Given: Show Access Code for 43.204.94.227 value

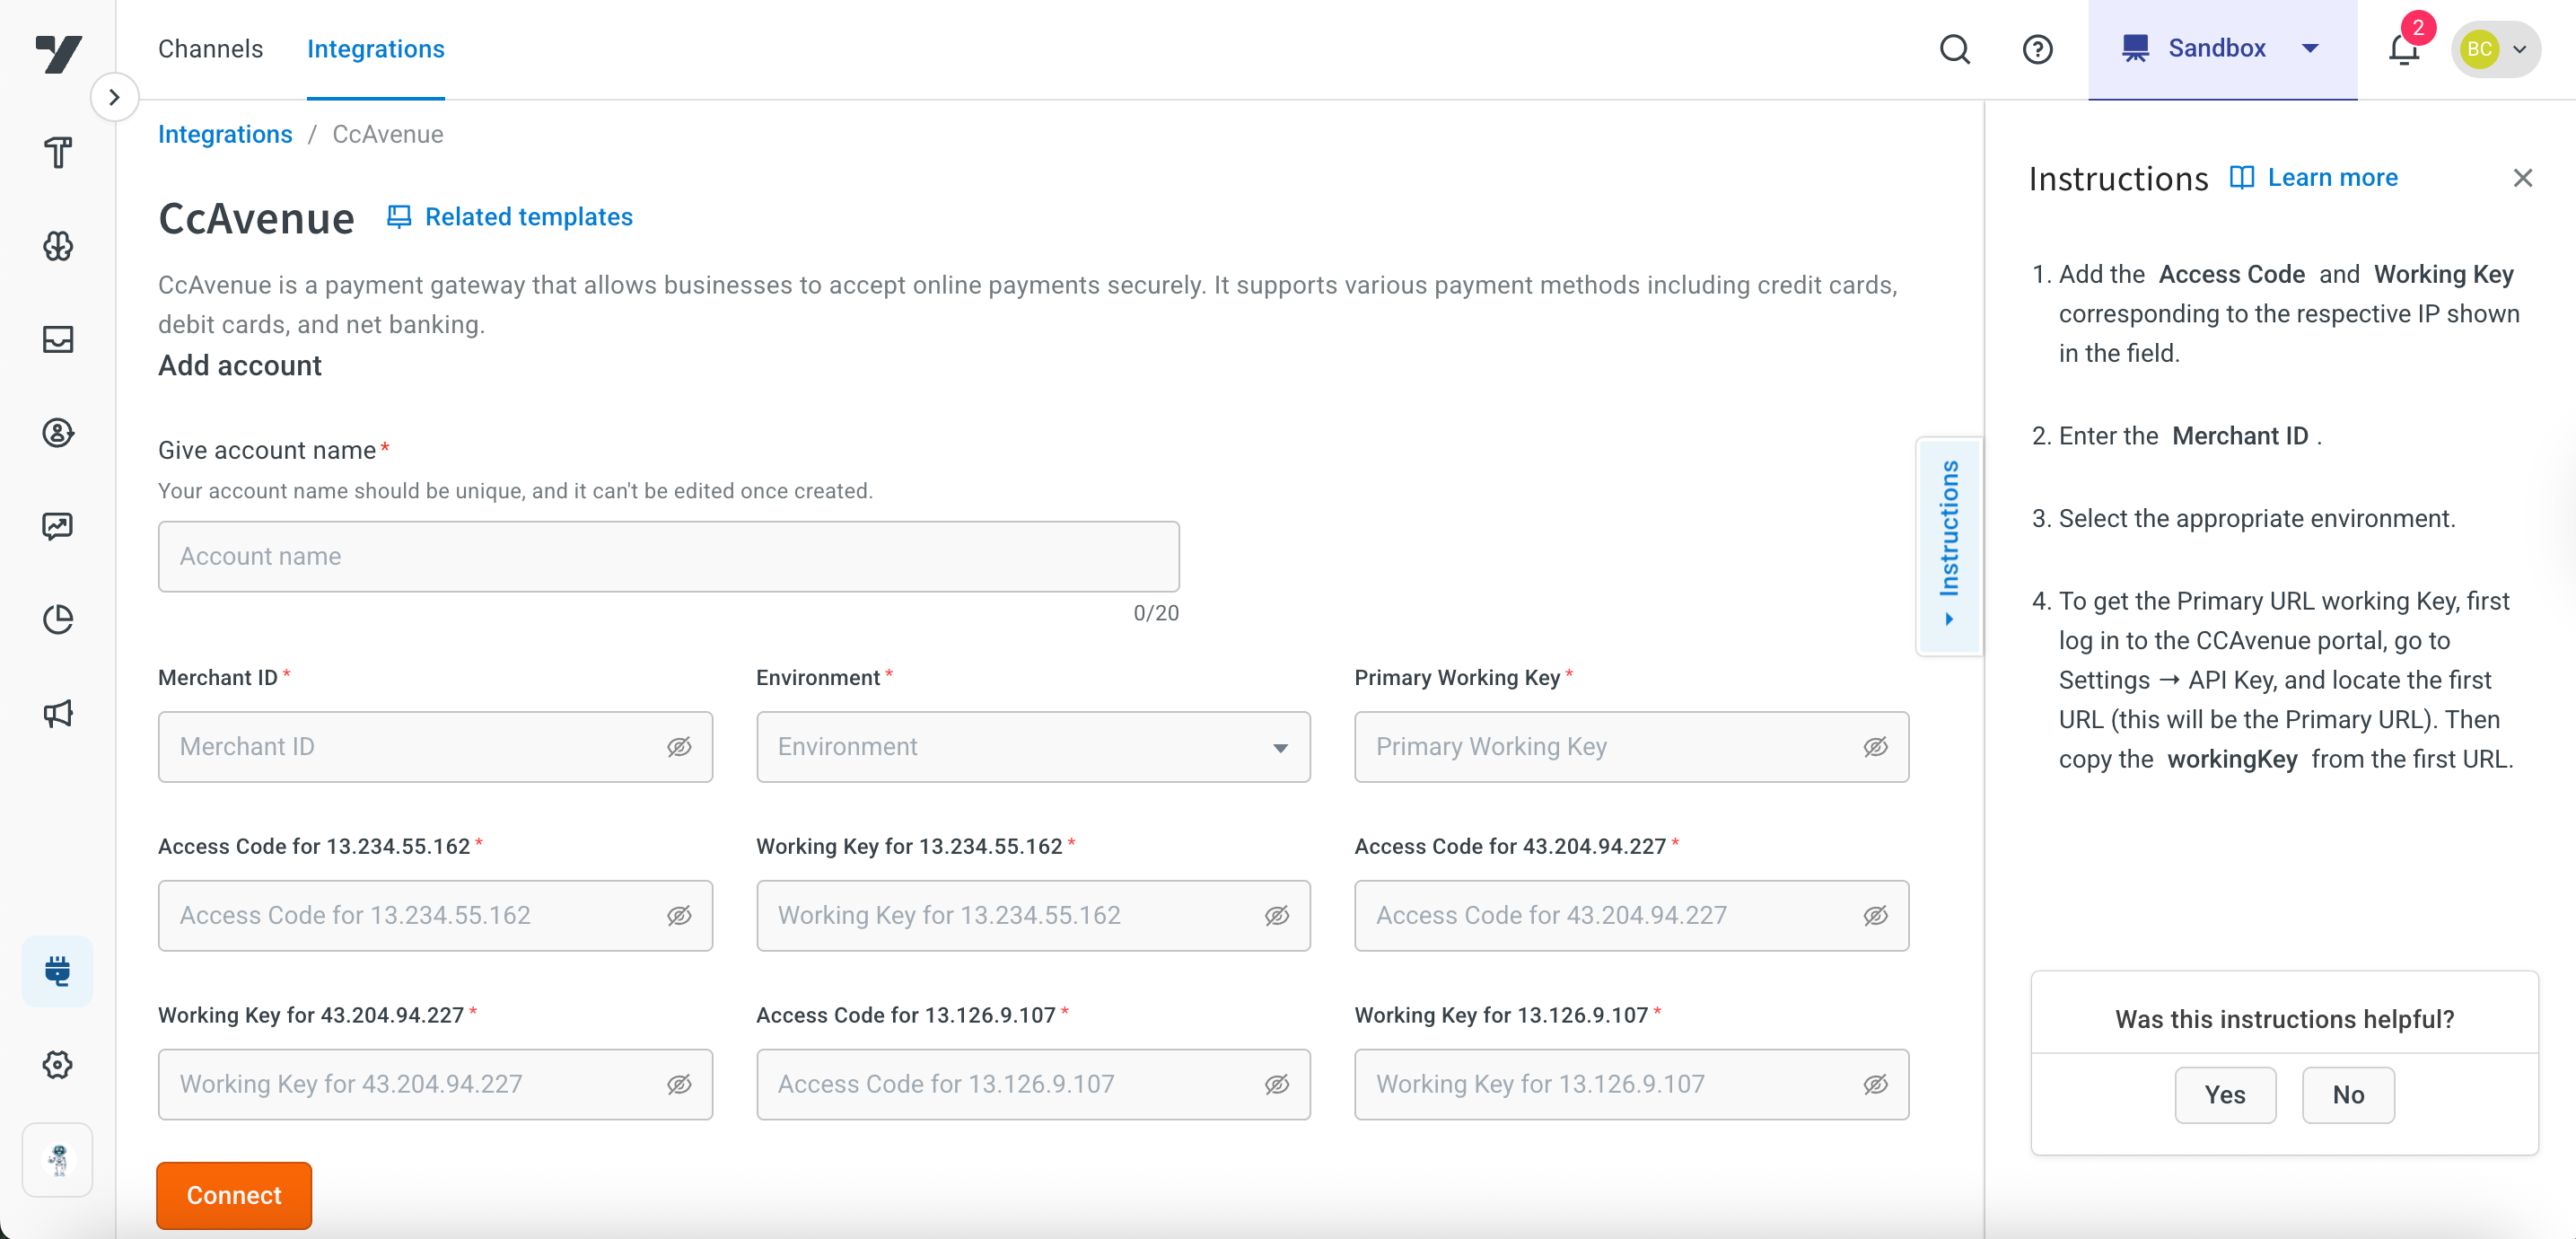Looking at the screenshot, I should point(1875,915).
